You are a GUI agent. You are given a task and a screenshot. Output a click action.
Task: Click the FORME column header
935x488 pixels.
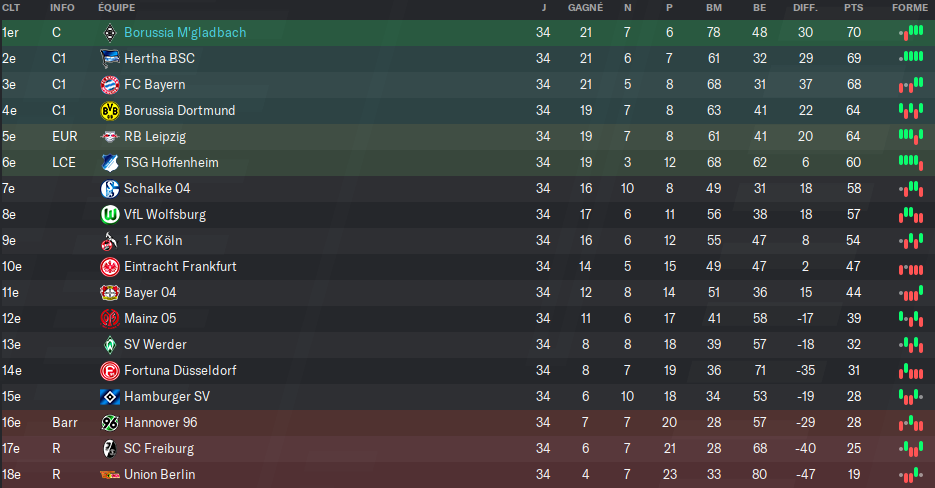point(910,8)
